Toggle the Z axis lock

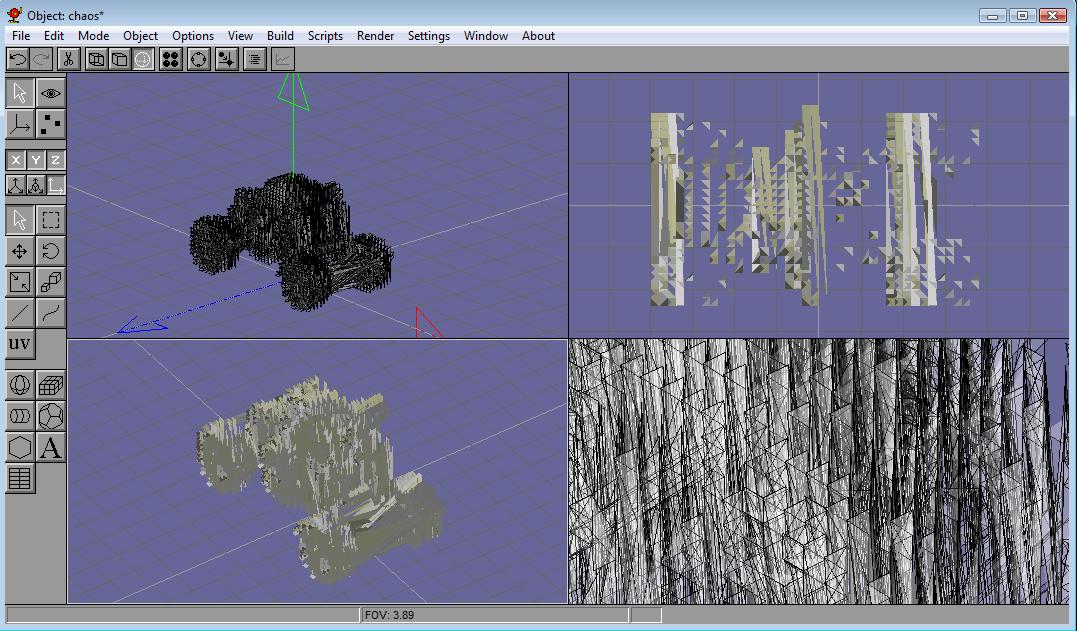point(55,160)
